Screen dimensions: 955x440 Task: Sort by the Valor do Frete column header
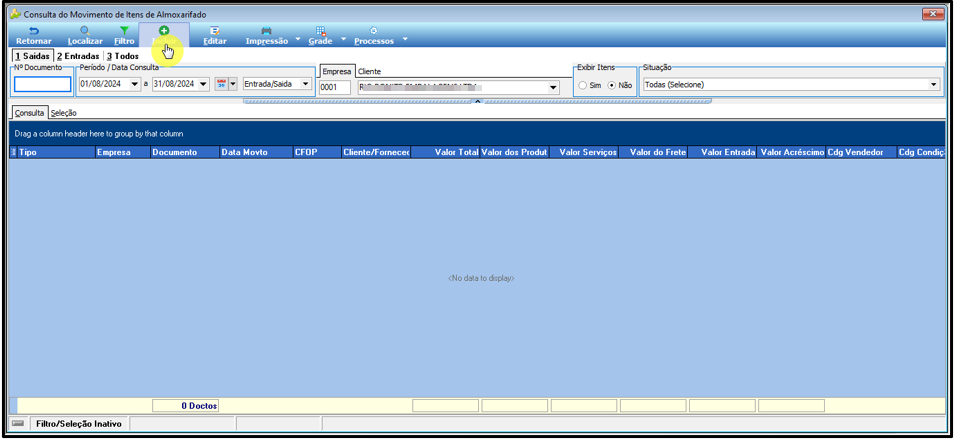coord(654,152)
